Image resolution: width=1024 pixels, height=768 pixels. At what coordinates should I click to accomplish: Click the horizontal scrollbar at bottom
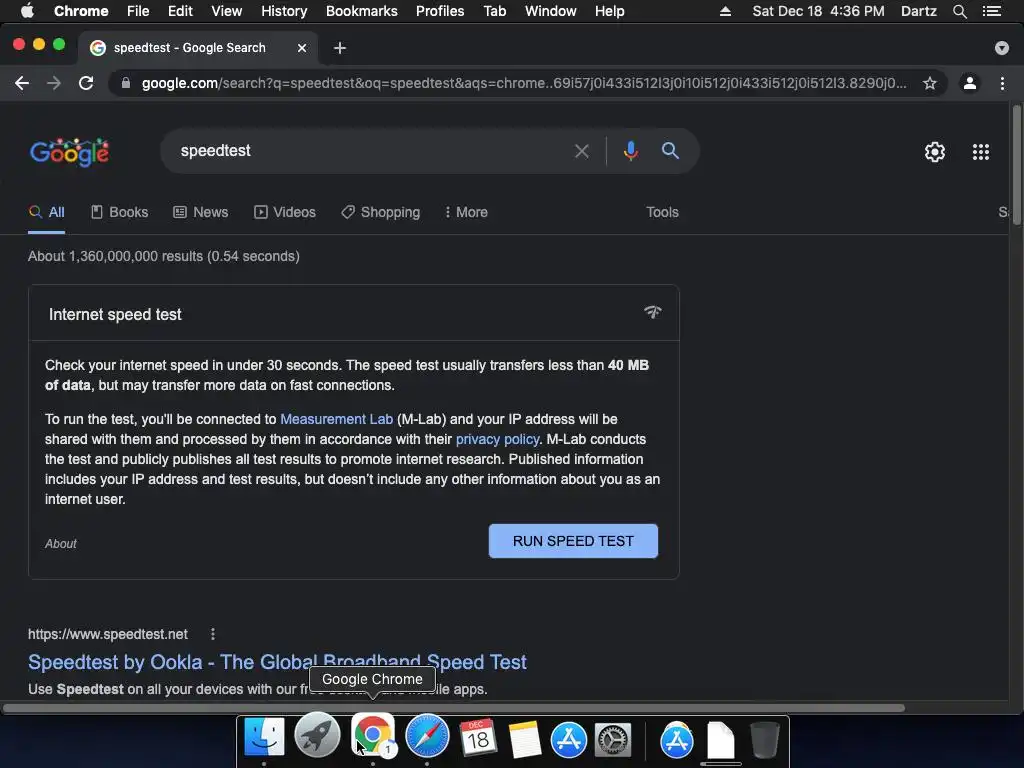pos(454,708)
